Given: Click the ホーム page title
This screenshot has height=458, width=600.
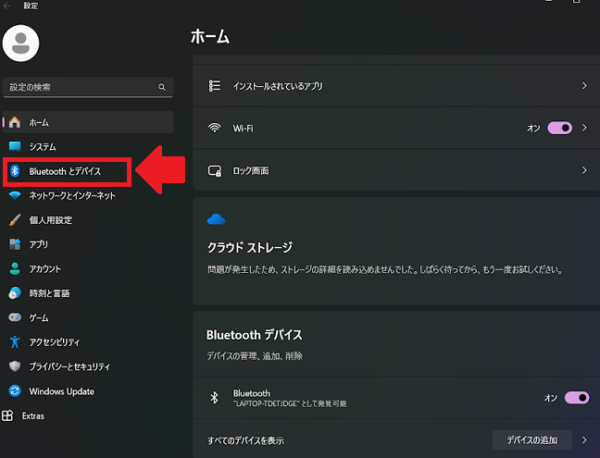Looking at the screenshot, I should click(210, 37).
